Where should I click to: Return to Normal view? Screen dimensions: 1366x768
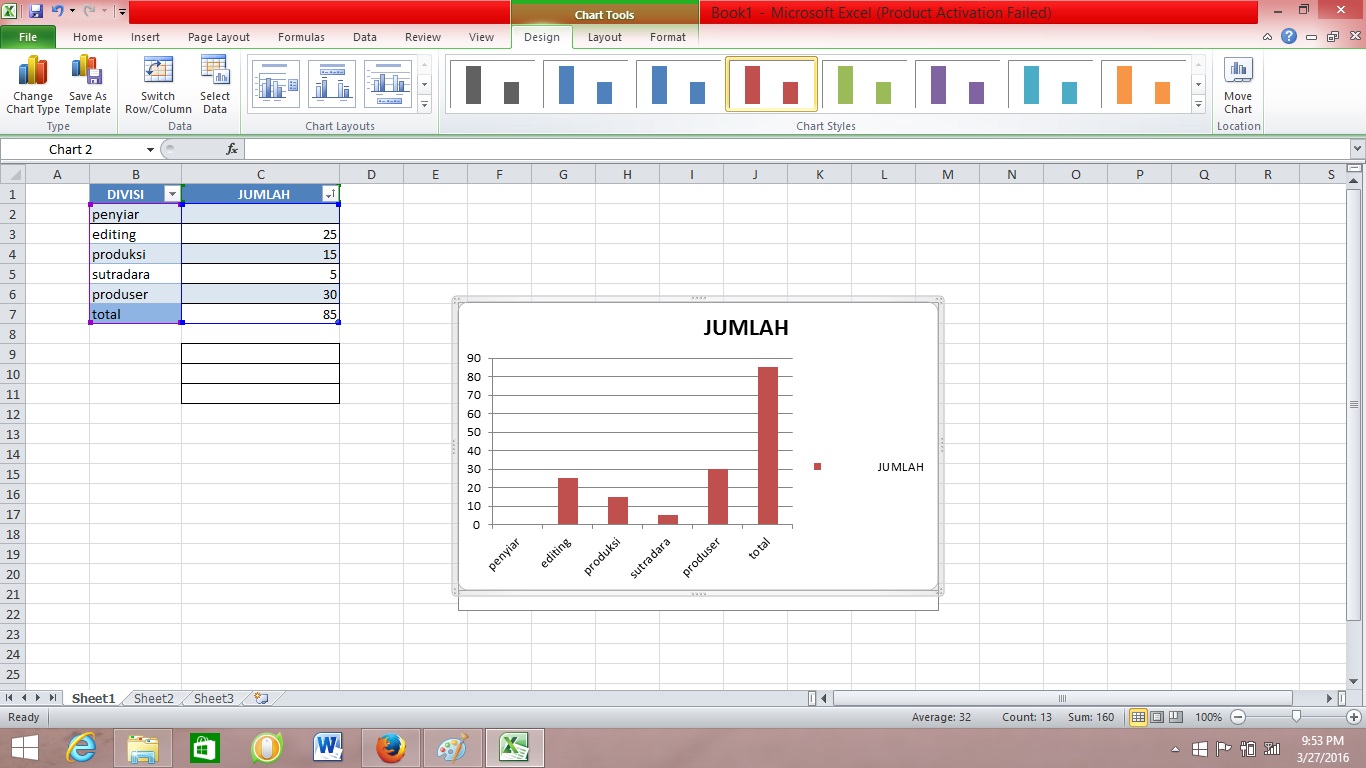pos(1137,717)
